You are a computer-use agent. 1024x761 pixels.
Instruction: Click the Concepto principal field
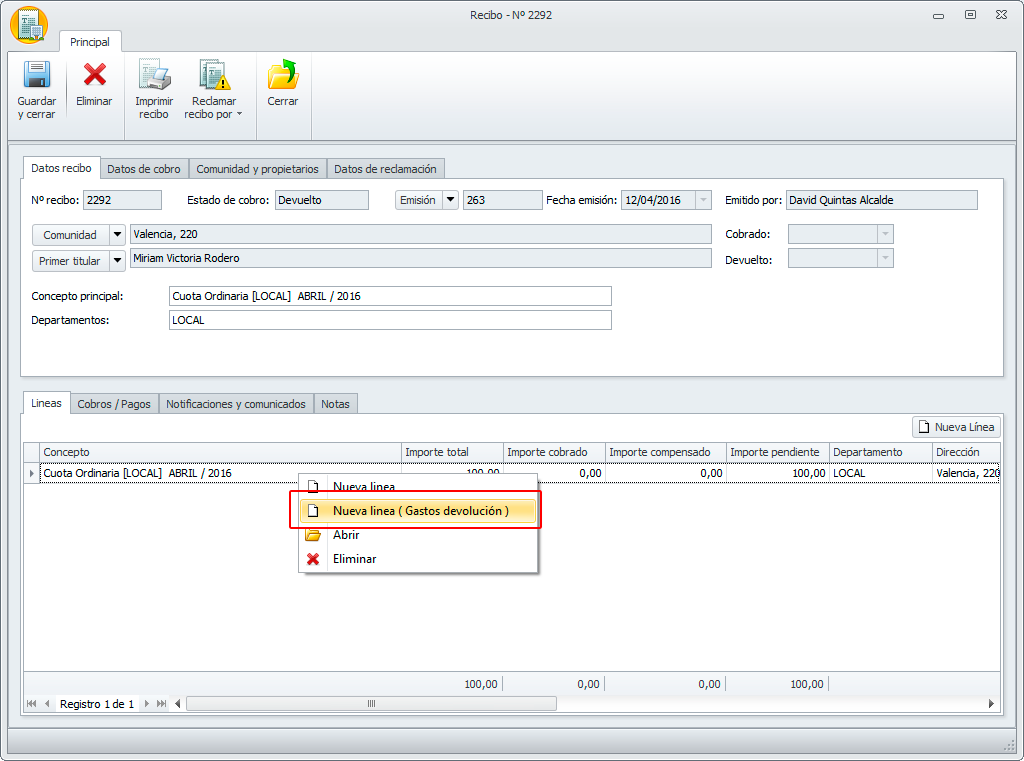[x=390, y=296]
